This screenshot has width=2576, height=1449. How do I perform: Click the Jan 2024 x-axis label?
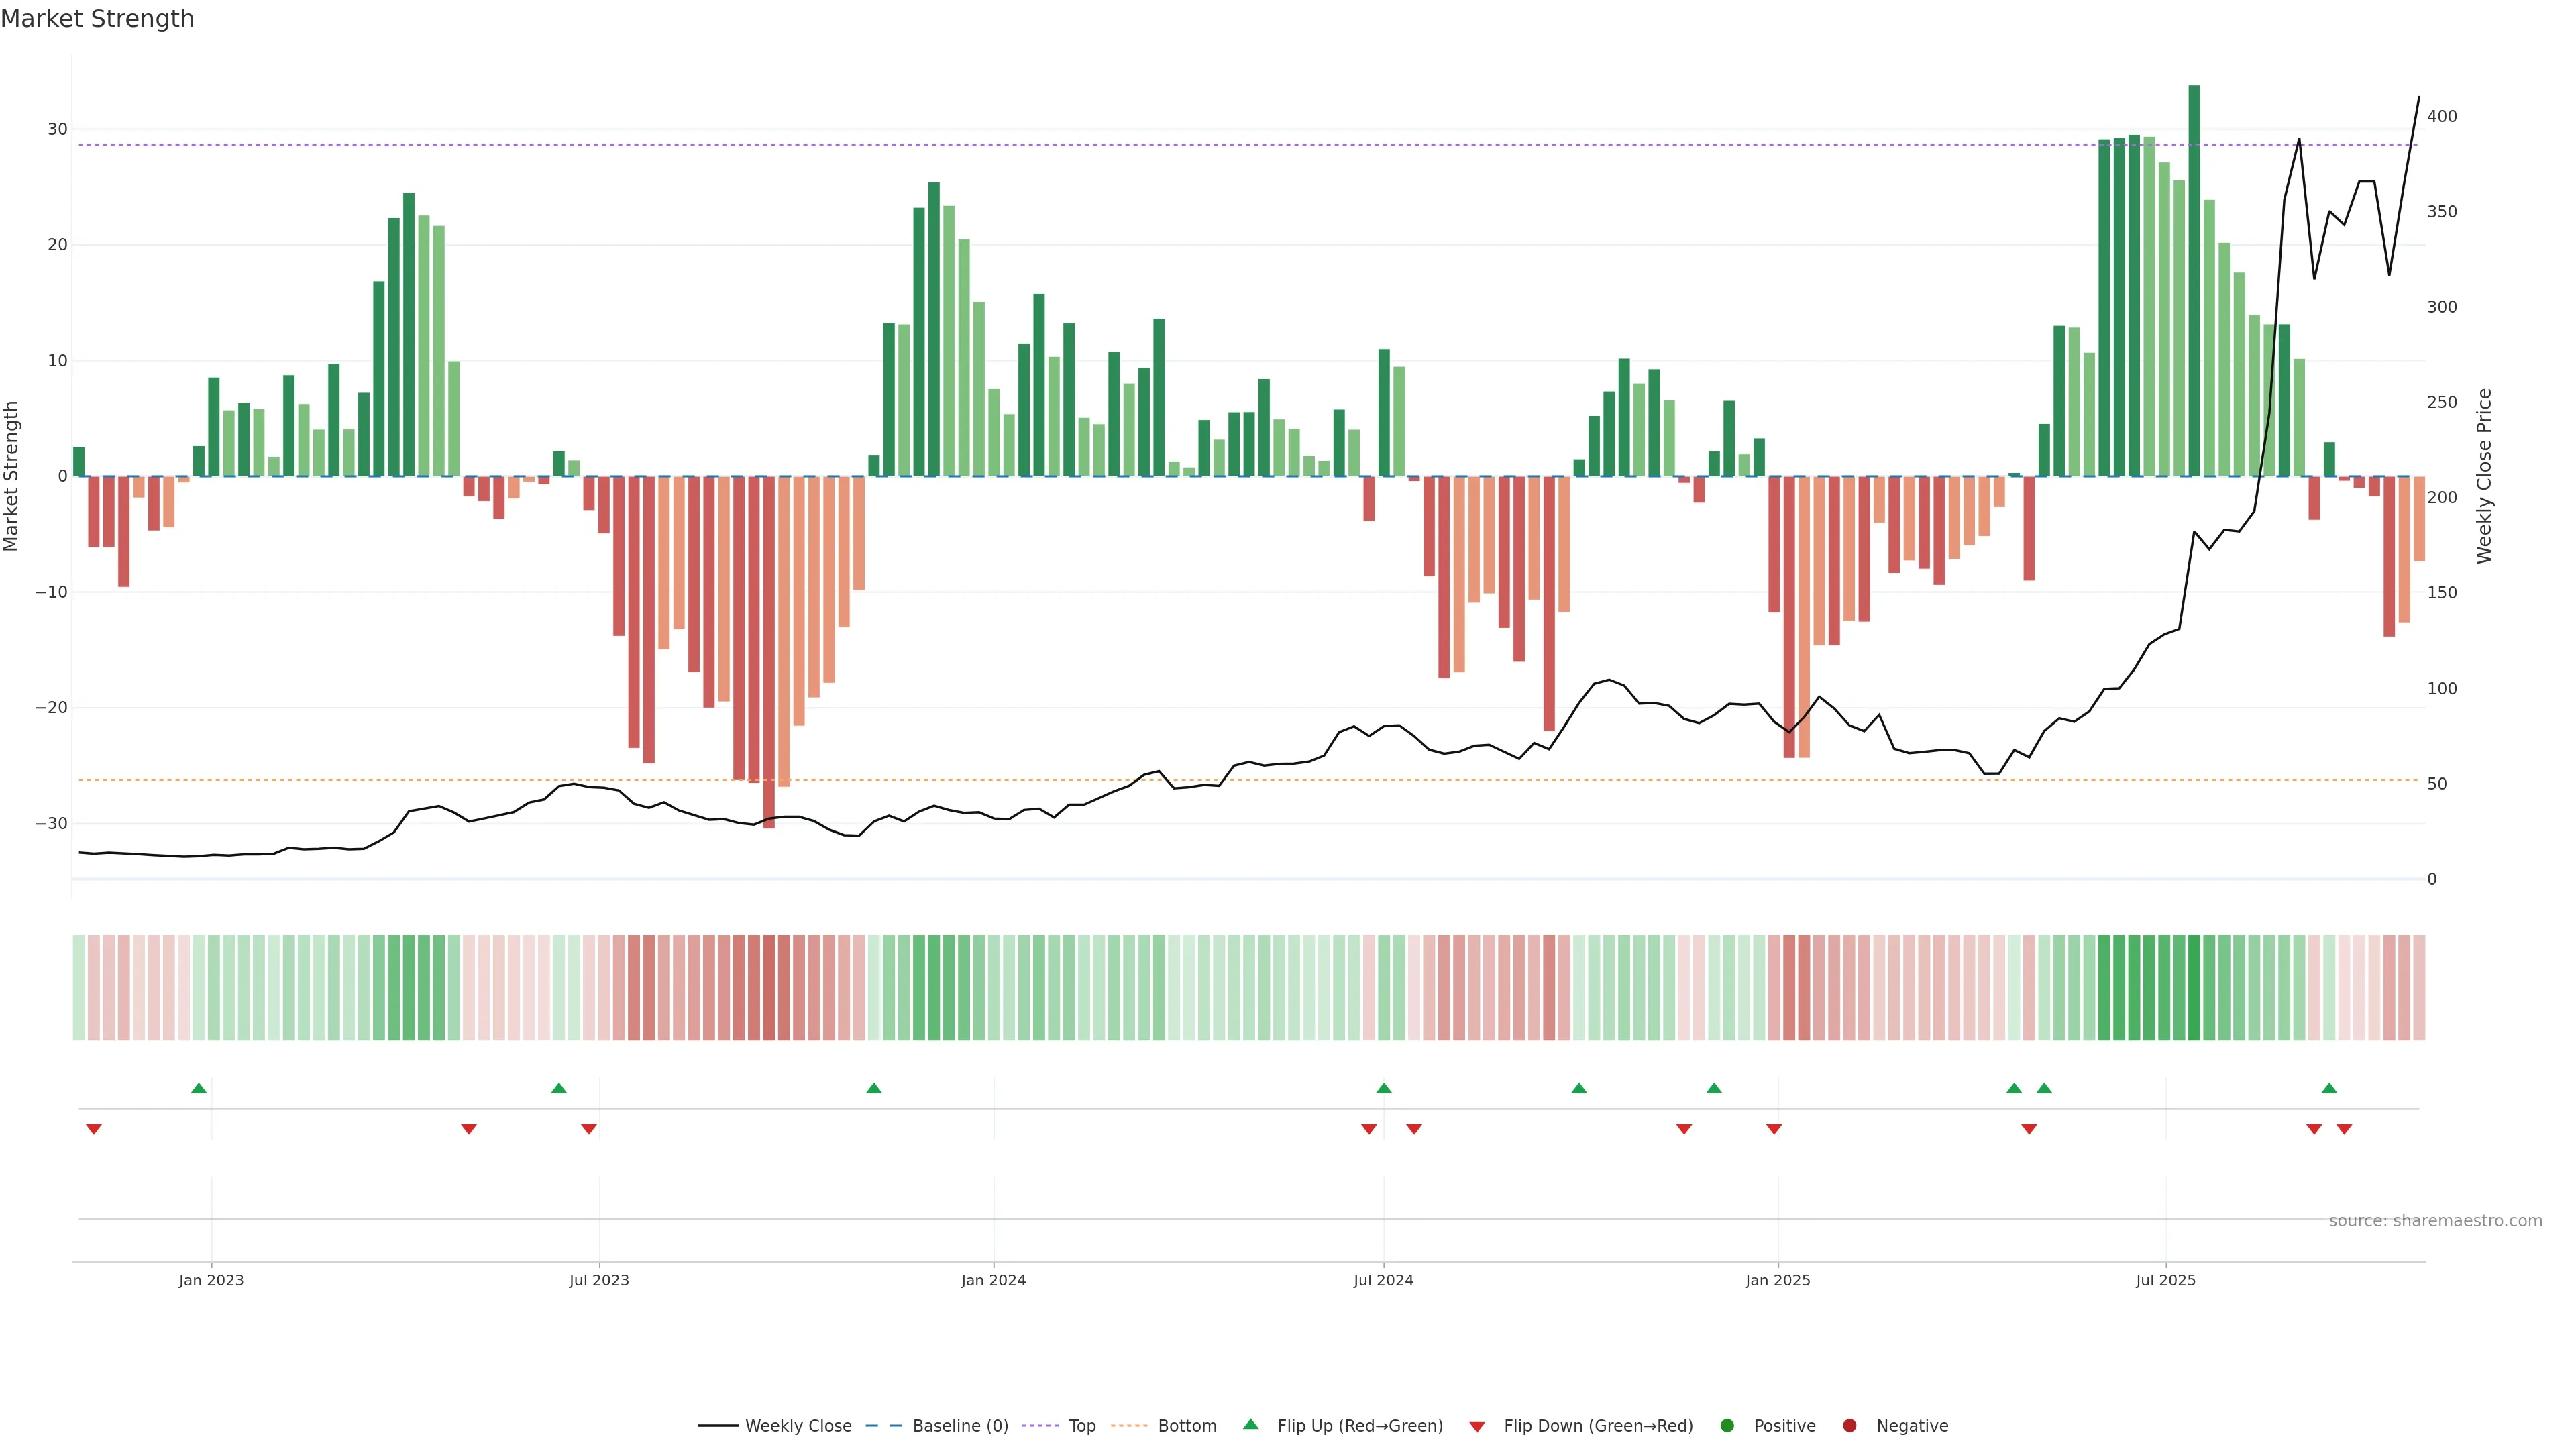[993, 1280]
